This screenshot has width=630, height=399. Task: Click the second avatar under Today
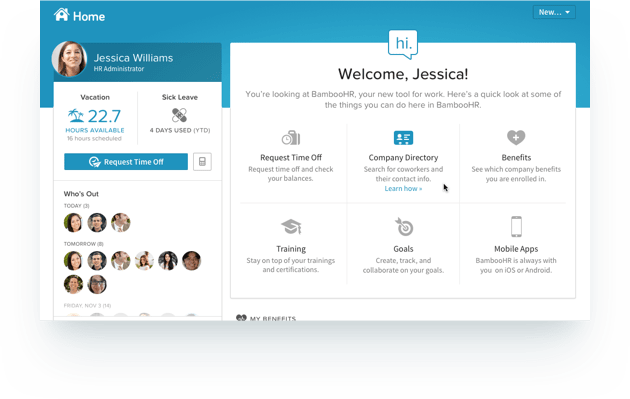pyautogui.click(x=97, y=223)
